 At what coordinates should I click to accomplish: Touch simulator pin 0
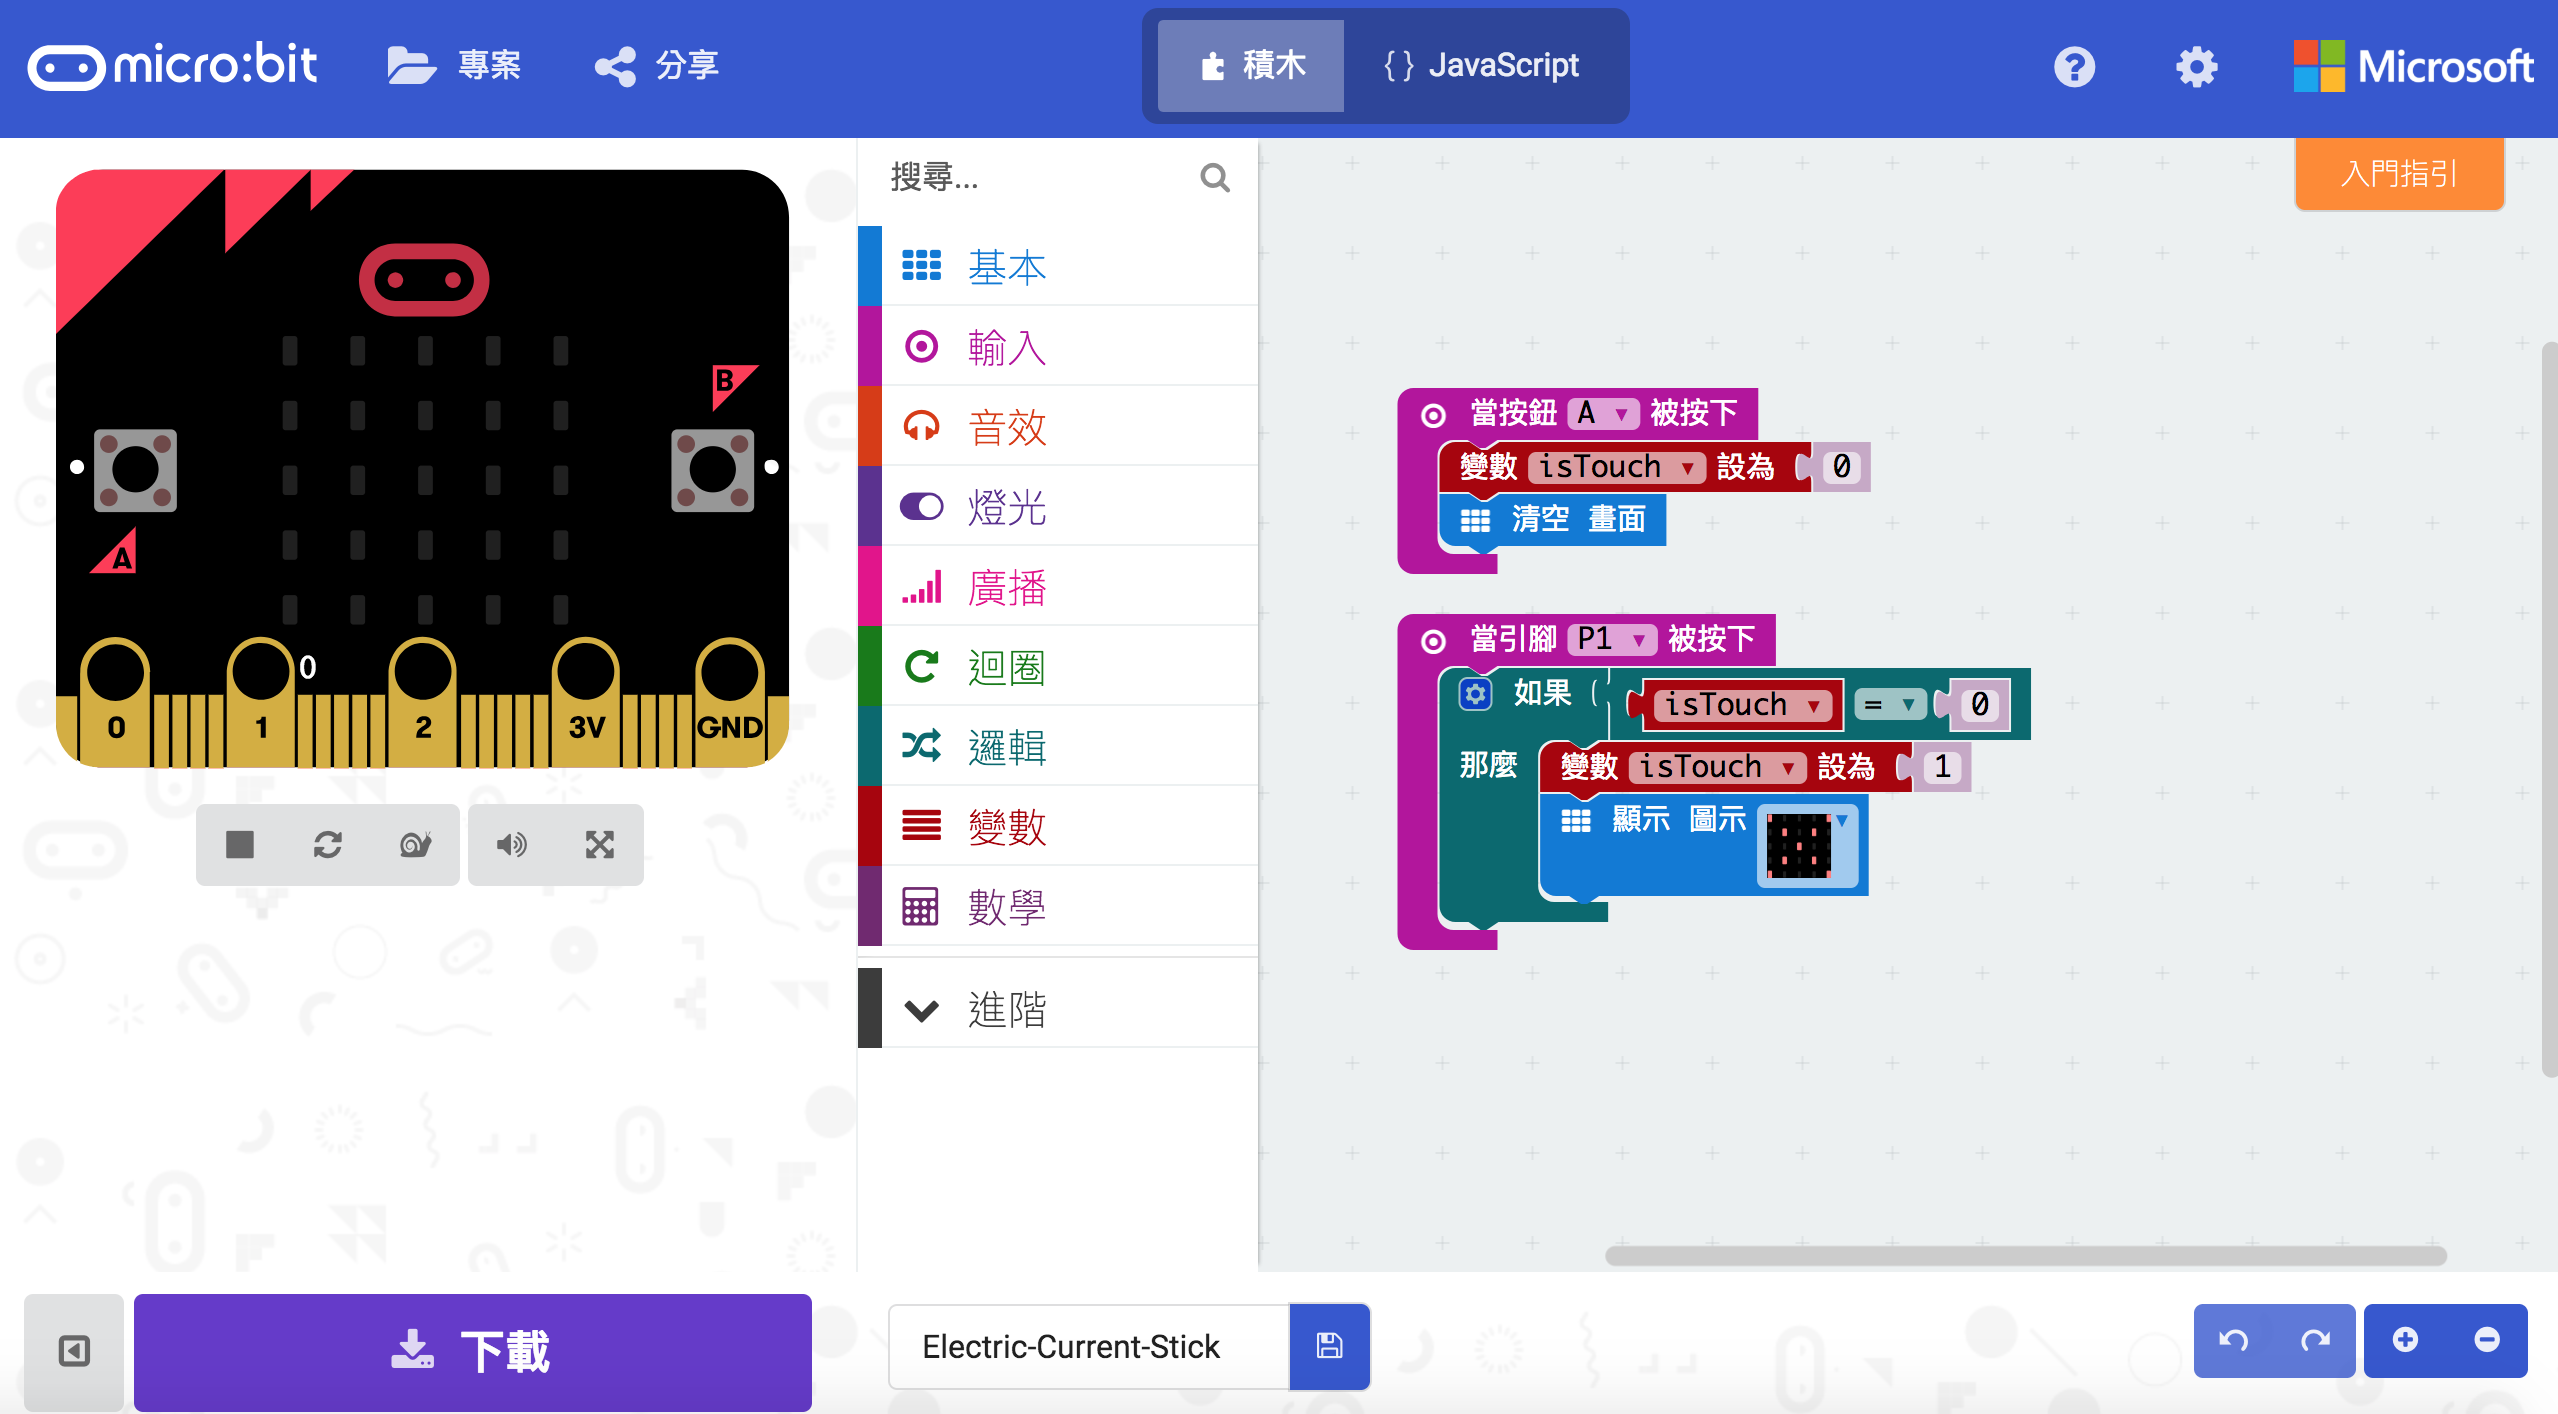click(116, 700)
